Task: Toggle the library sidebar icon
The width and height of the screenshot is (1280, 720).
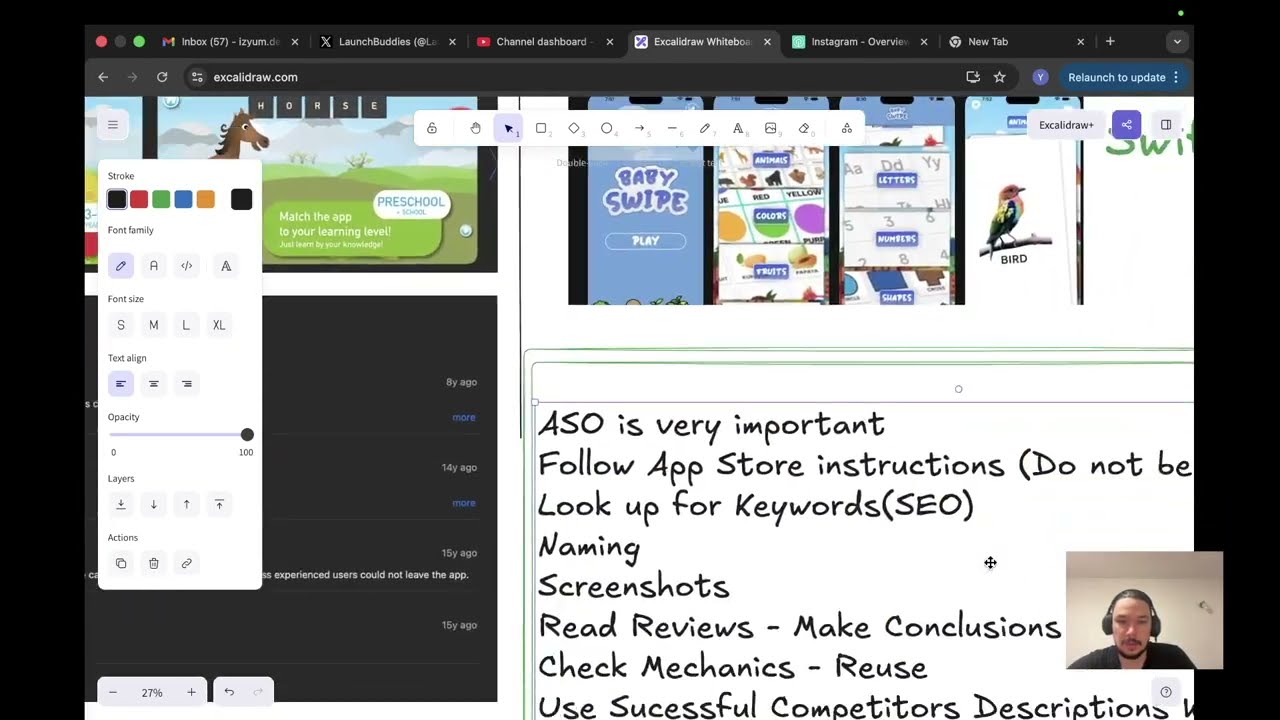Action: pos(1166,125)
